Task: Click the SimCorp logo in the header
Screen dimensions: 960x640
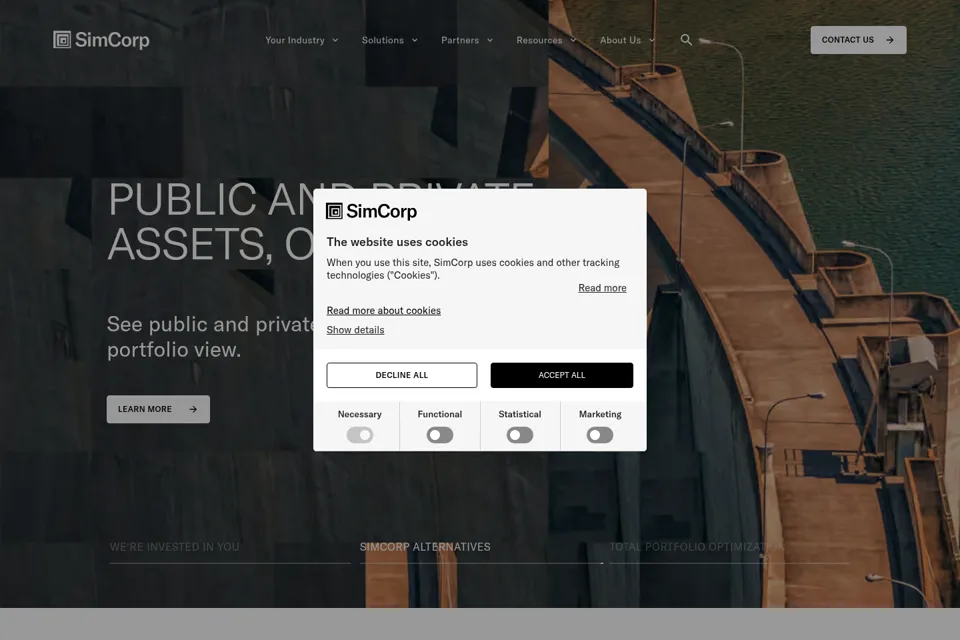Action: 101,40
